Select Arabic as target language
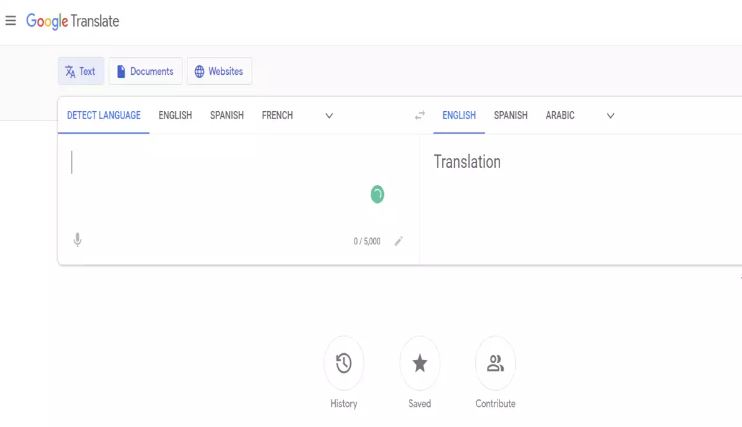 [x=560, y=116]
